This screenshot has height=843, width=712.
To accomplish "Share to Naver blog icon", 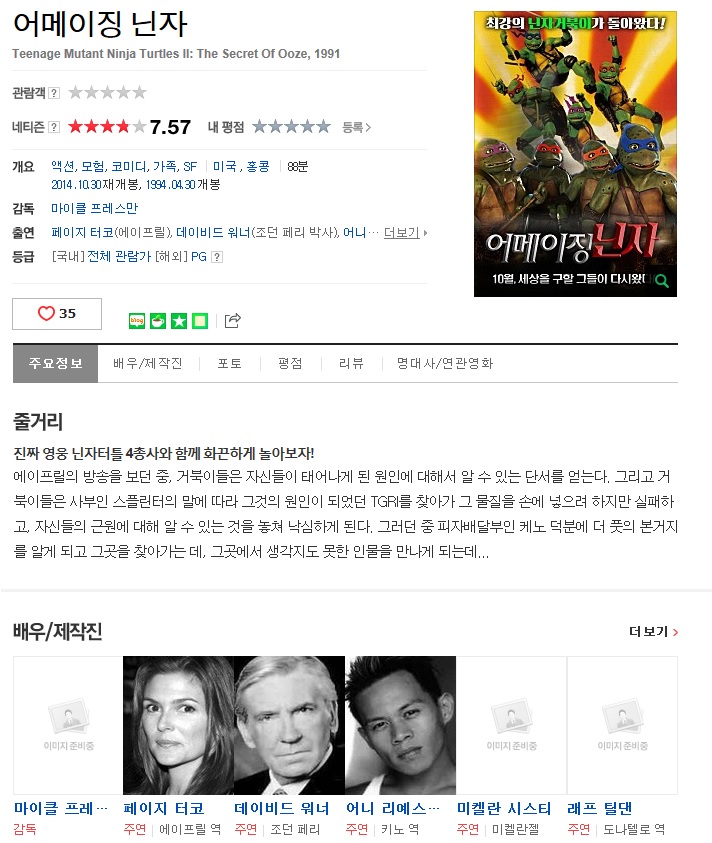I will 137,321.
